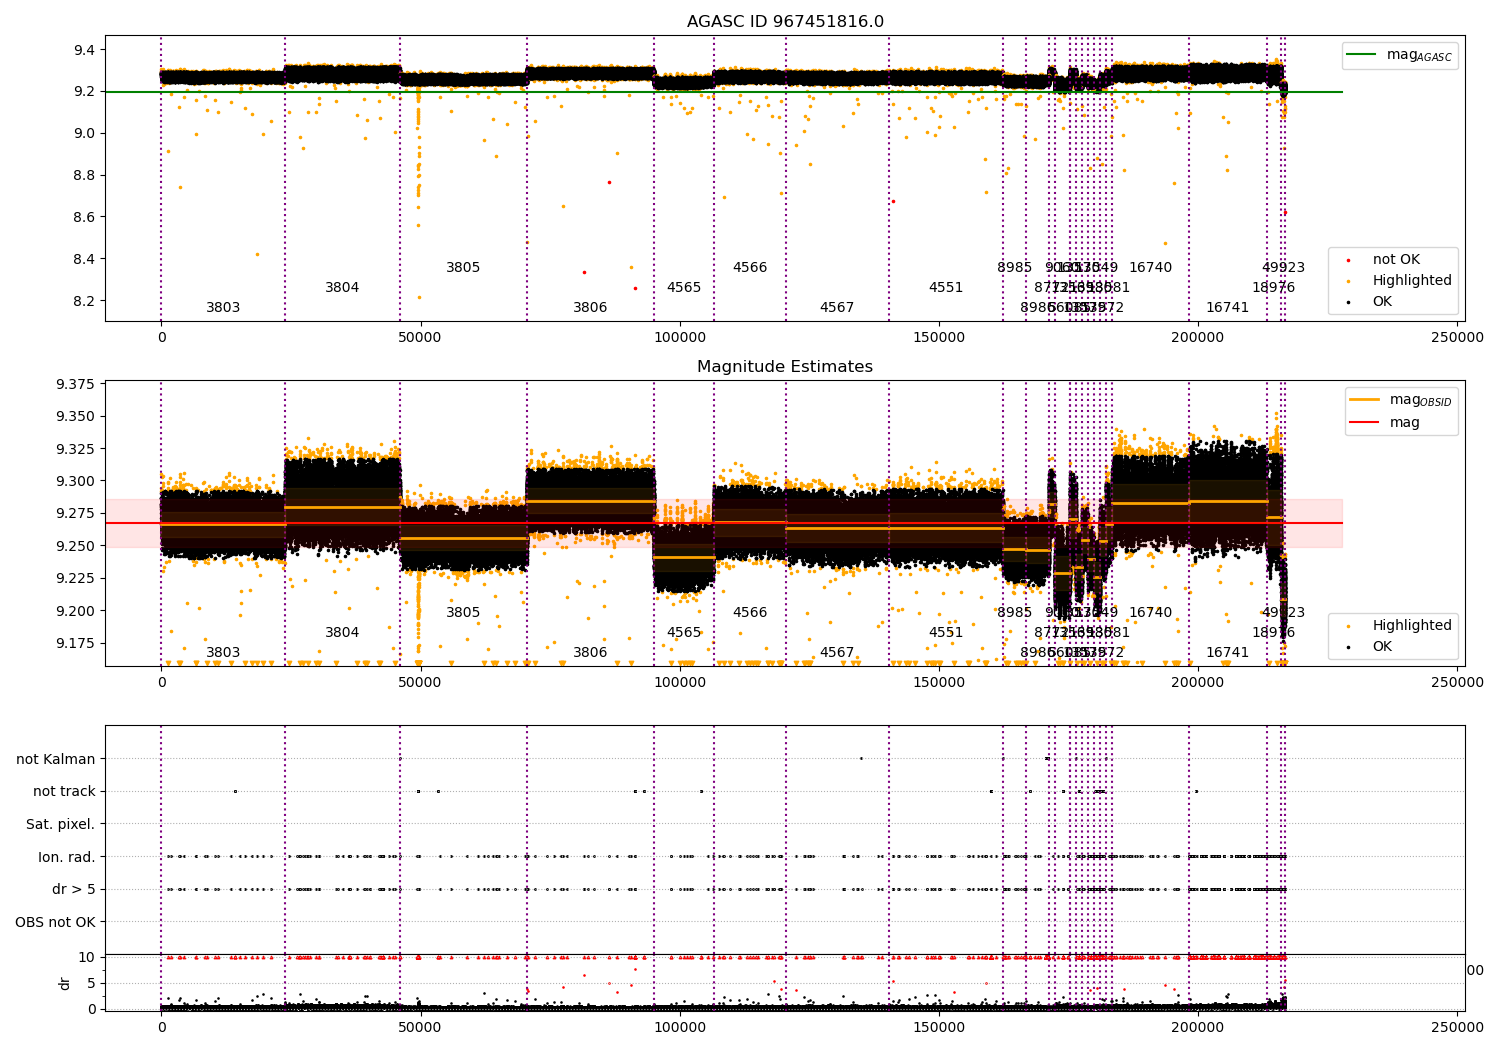1500x1050 pixels.
Task: Click OBSID label 3803 in Magnitude Estimates panel
Action: coord(223,653)
